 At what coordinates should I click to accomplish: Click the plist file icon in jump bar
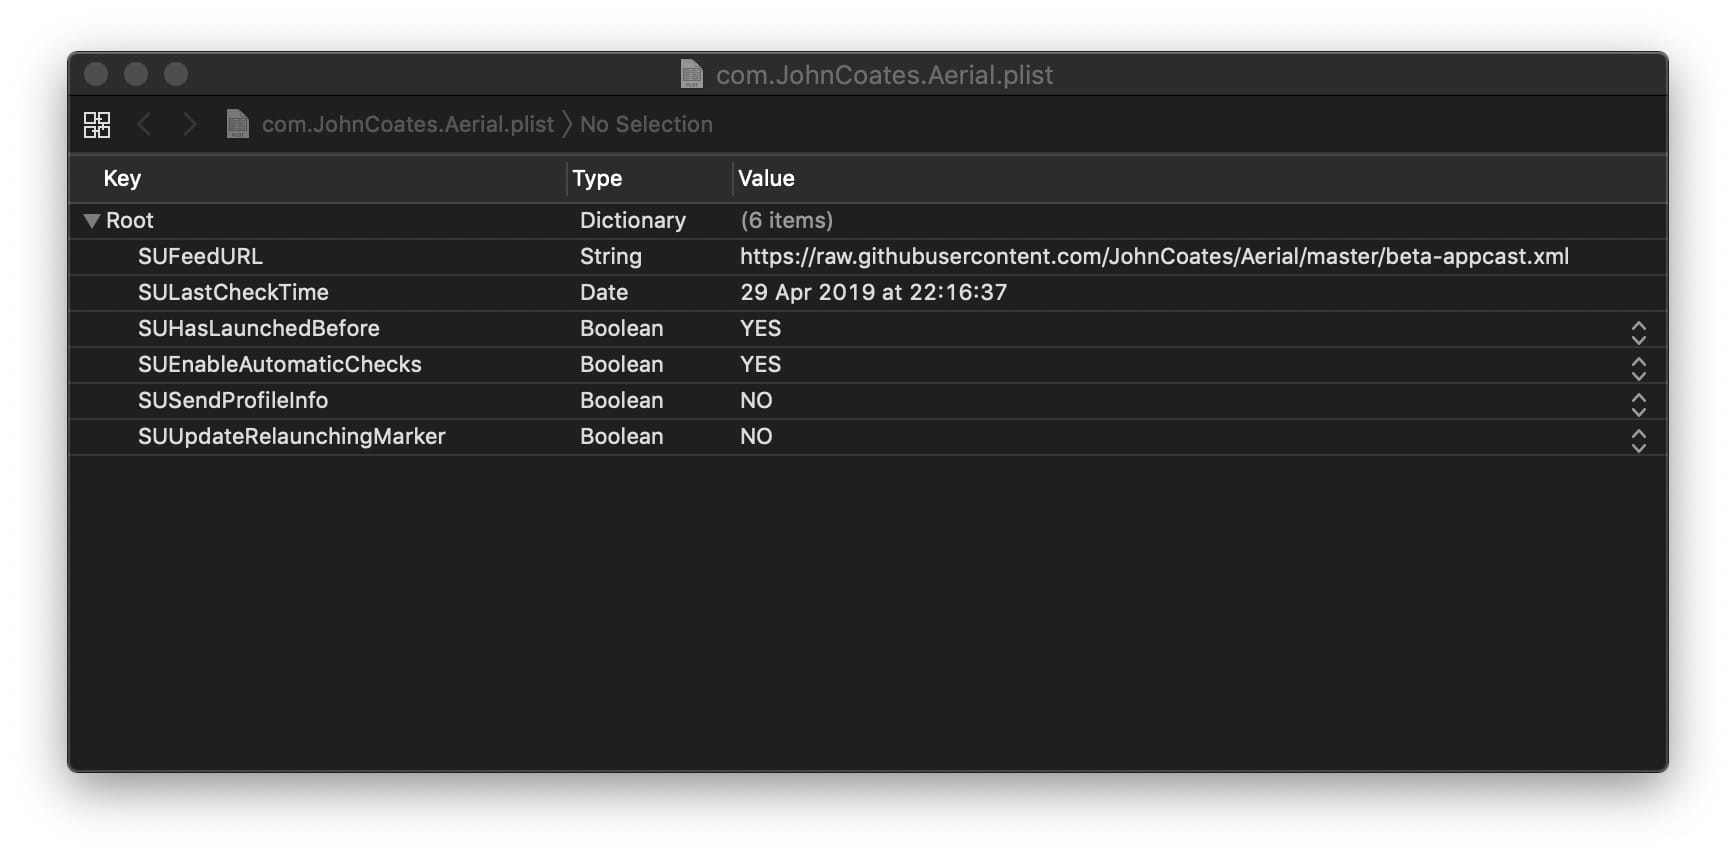pos(237,124)
